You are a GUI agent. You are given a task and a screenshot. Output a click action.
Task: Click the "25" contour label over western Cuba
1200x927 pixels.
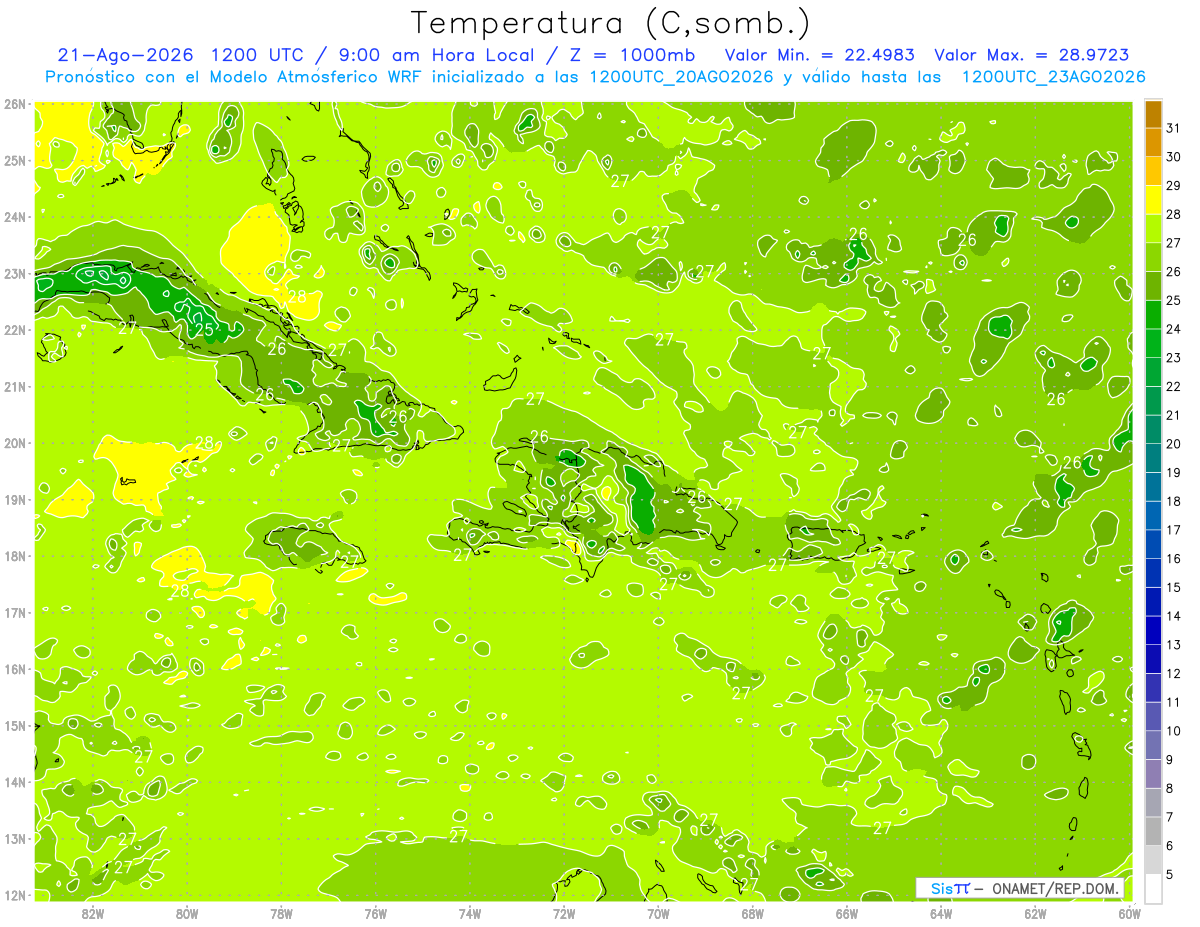click(x=204, y=330)
